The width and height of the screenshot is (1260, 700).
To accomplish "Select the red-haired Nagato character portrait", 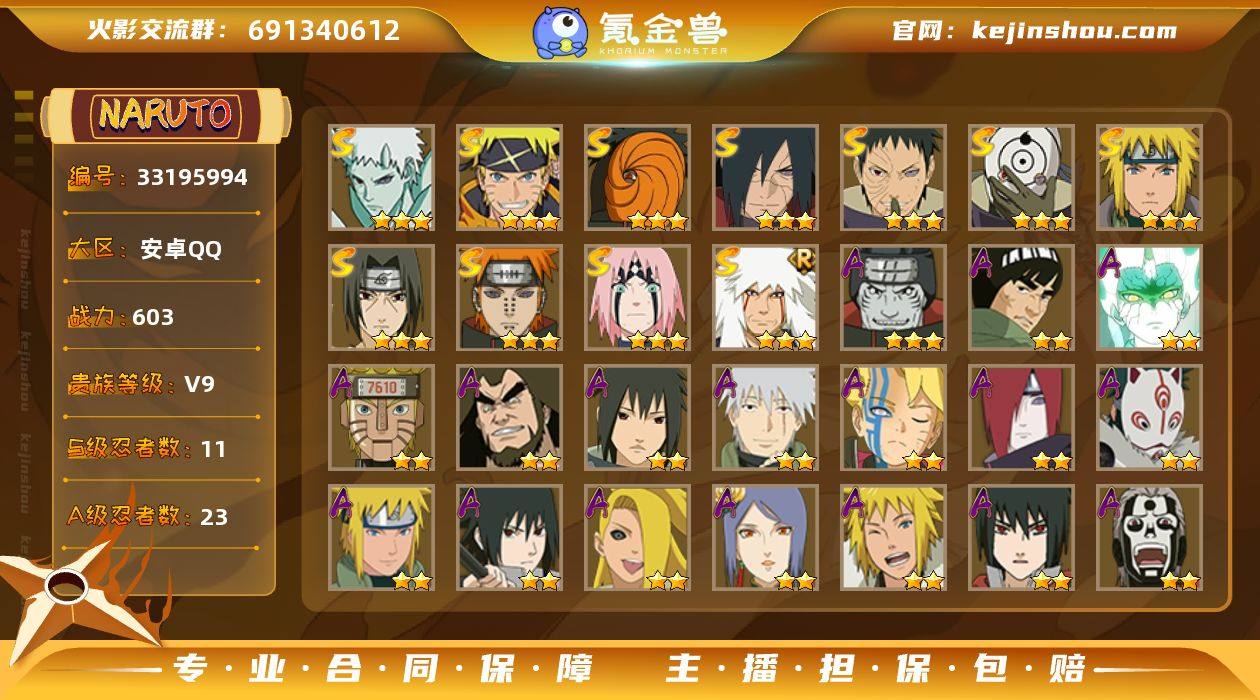I will [1021, 417].
